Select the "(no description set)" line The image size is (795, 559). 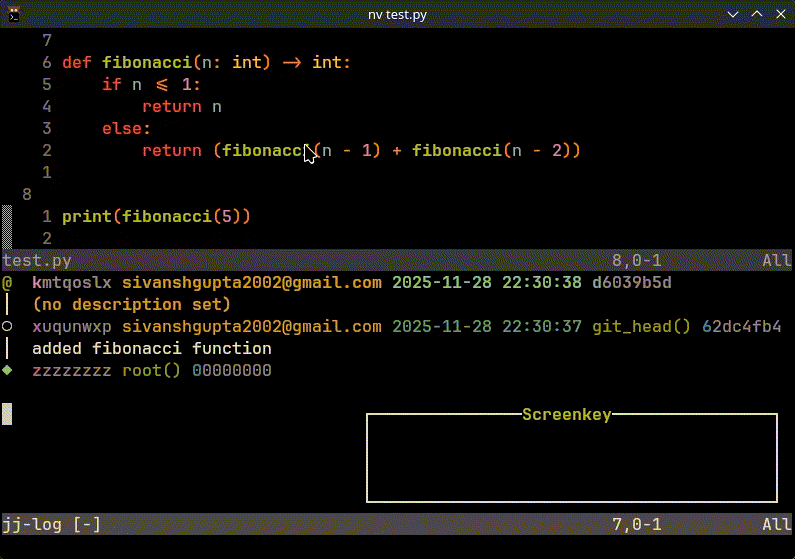pyautogui.click(x=131, y=305)
